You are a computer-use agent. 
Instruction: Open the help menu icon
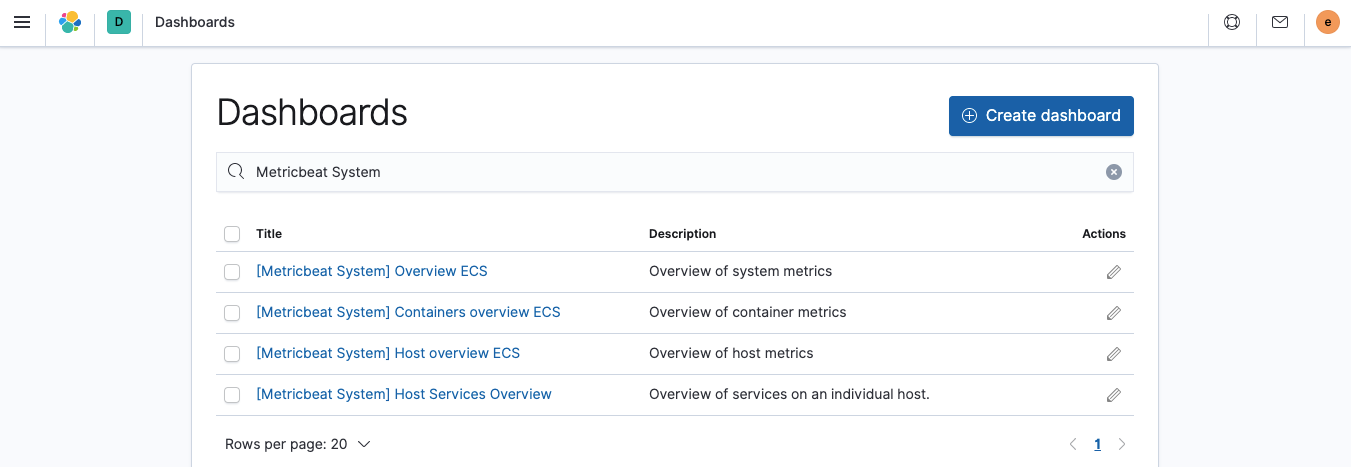click(1232, 22)
